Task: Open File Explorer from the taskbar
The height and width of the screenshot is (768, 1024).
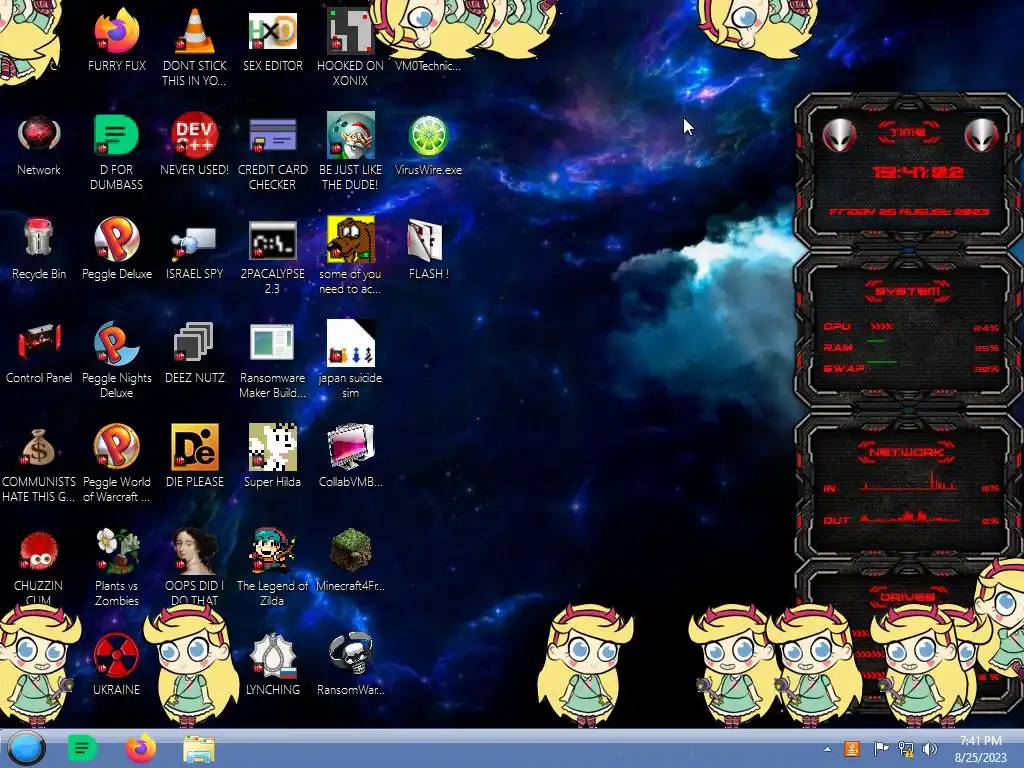Action: coord(199,749)
